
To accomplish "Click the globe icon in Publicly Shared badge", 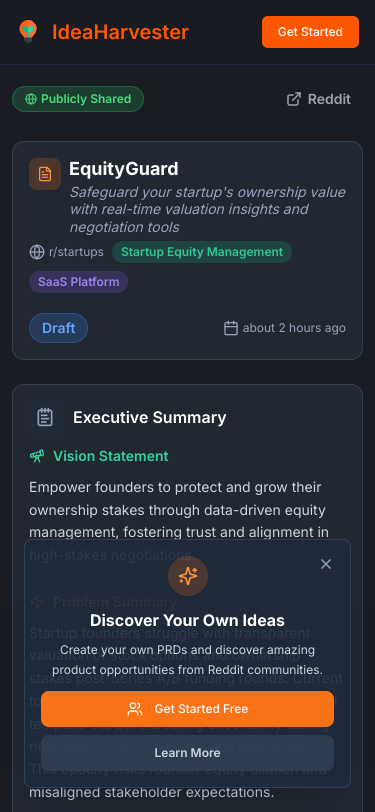I will tap(31, 99).
